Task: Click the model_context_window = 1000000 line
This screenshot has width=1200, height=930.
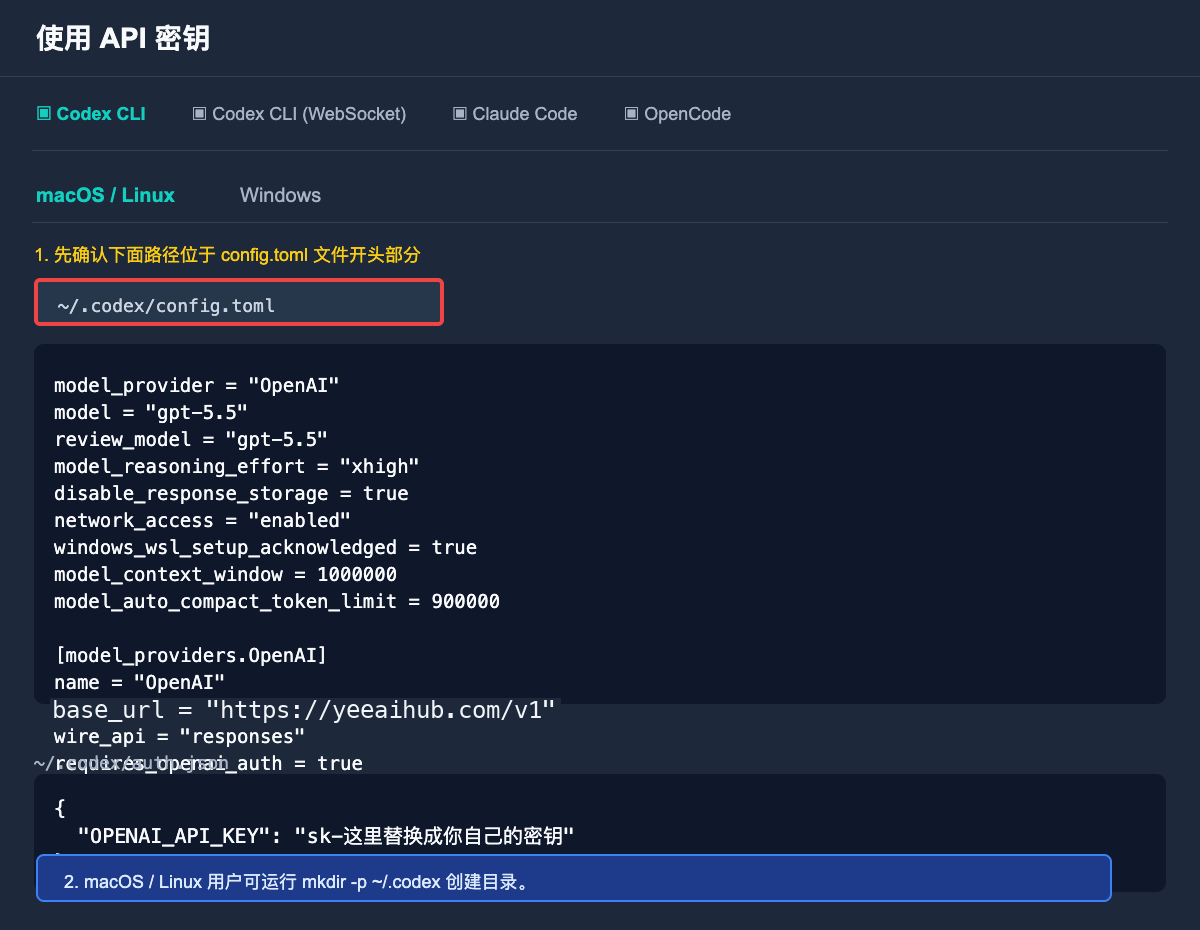Action: pos(225,575)
